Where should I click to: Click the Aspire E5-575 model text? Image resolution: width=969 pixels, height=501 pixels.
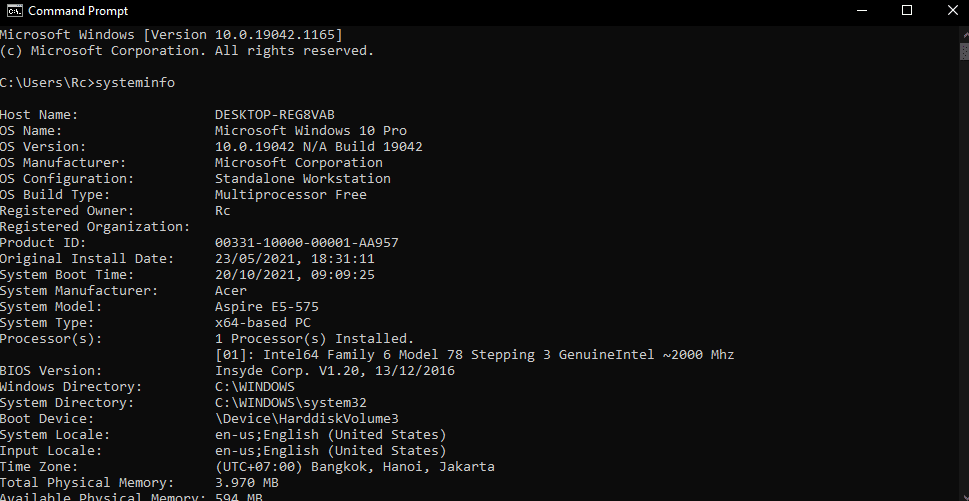267,306
